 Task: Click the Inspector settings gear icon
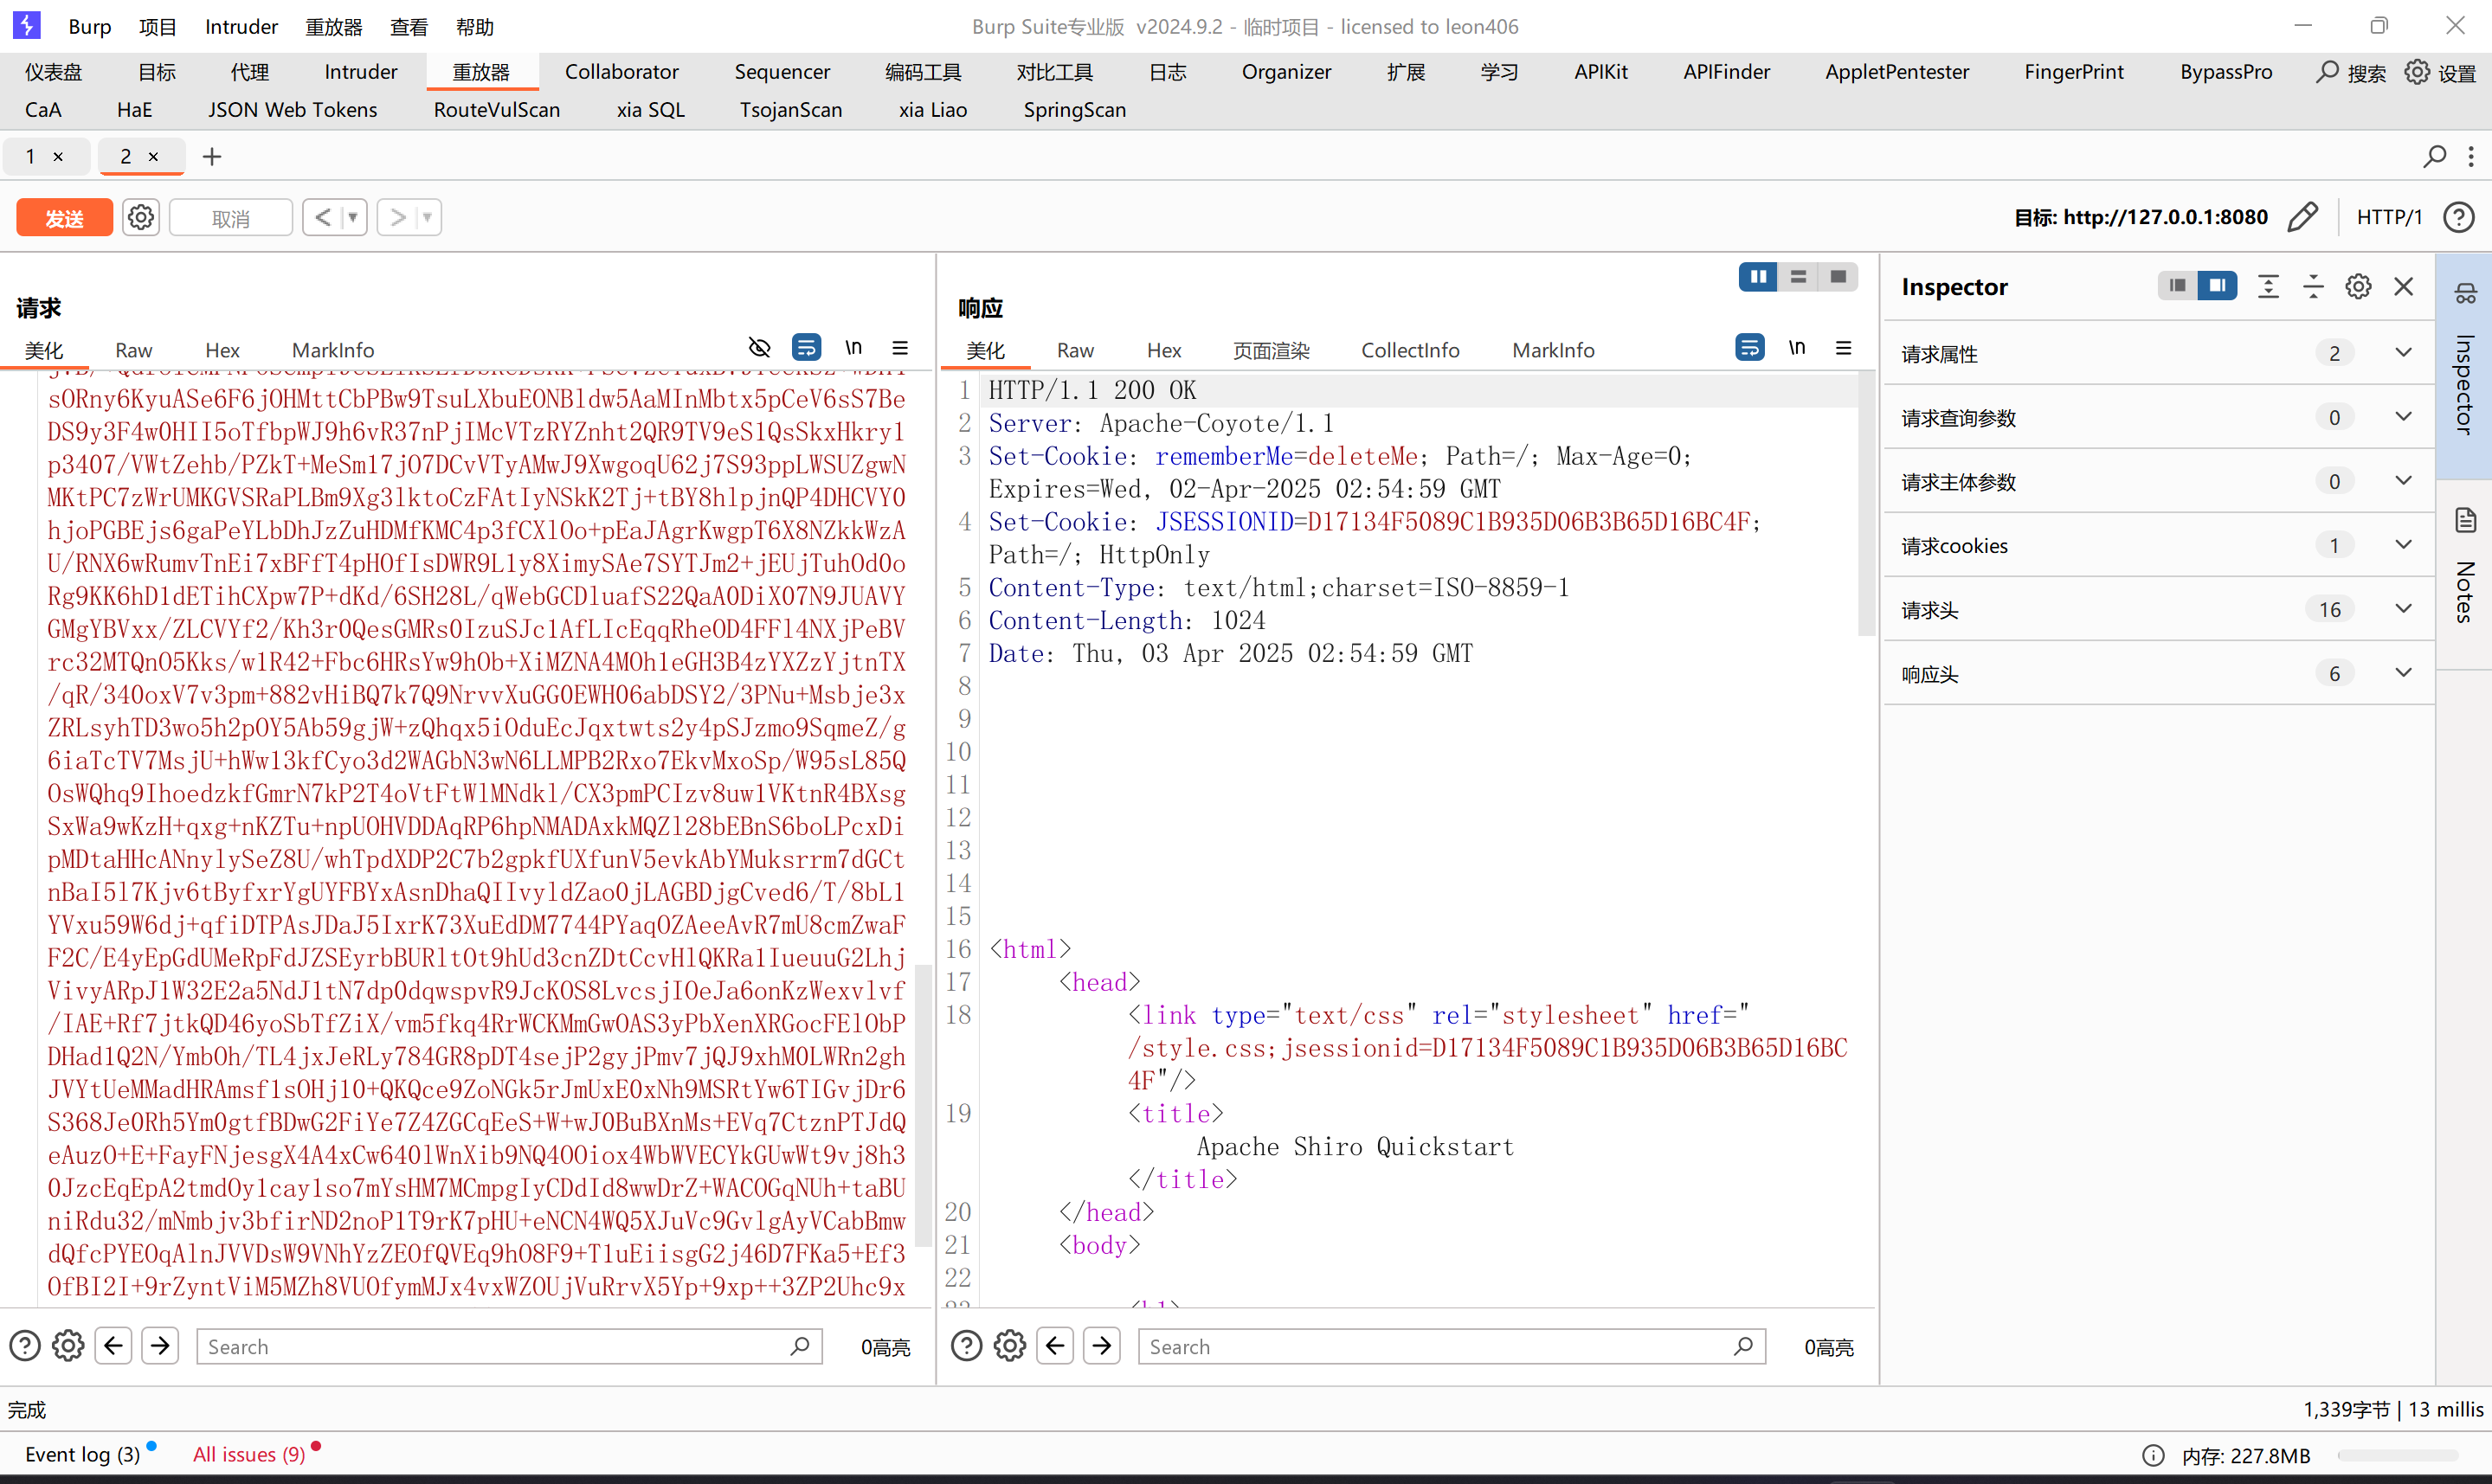coord(2358,287)
